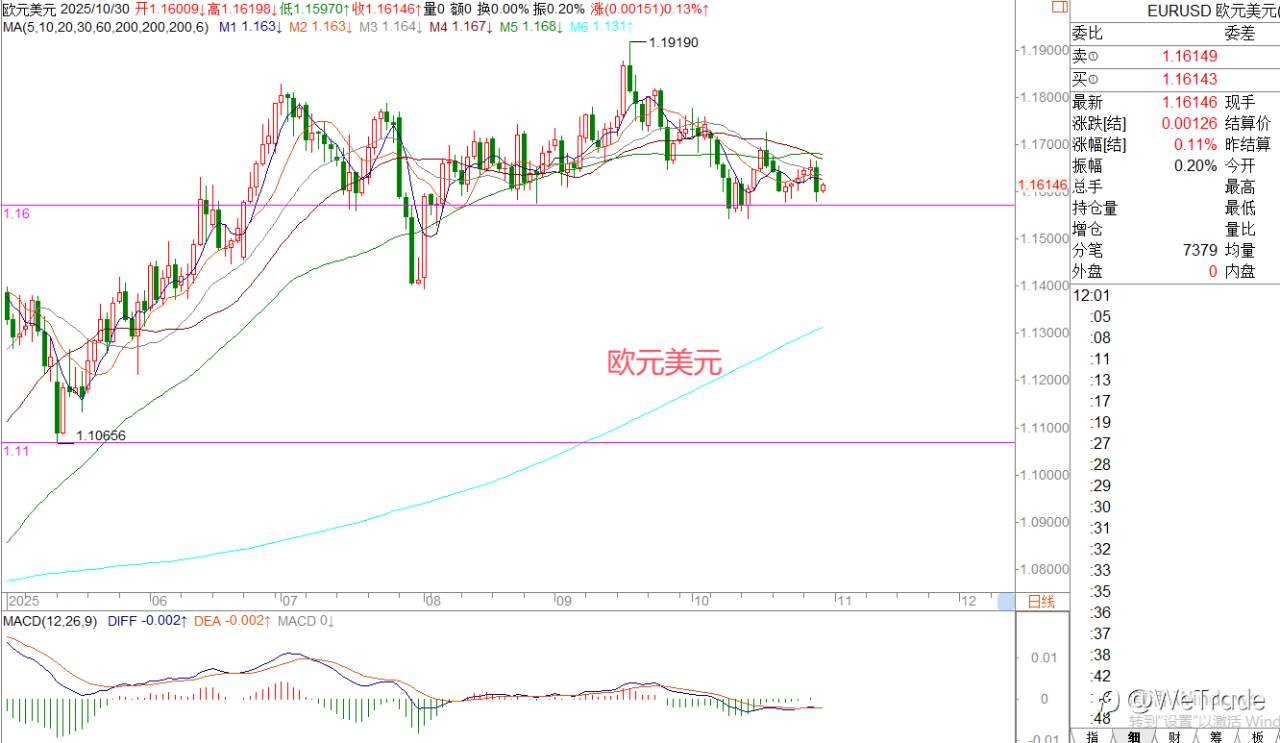Image resolution: width=1280 pixels, height=743 pixels.
Task: Click the magenta 1.16 horizontal line label
Action: [x=16, y=213]
